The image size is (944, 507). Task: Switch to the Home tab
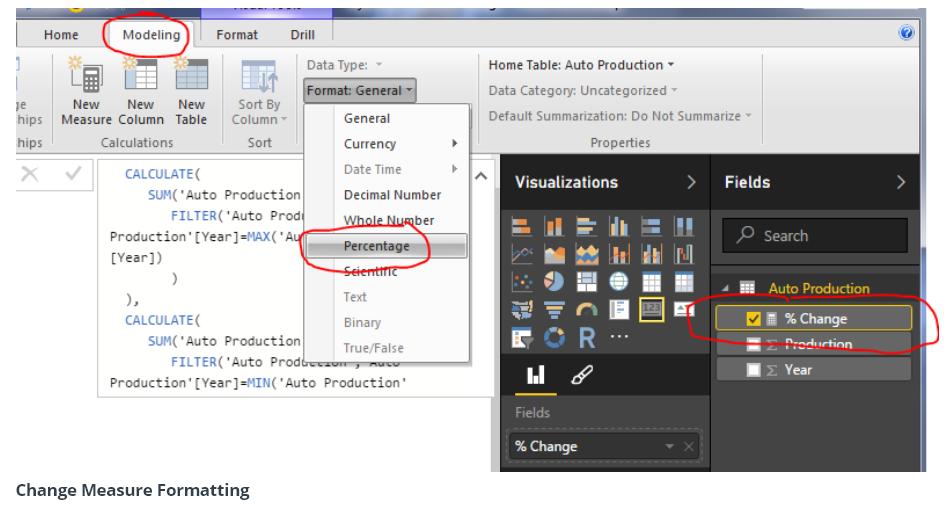click(61, 35)
